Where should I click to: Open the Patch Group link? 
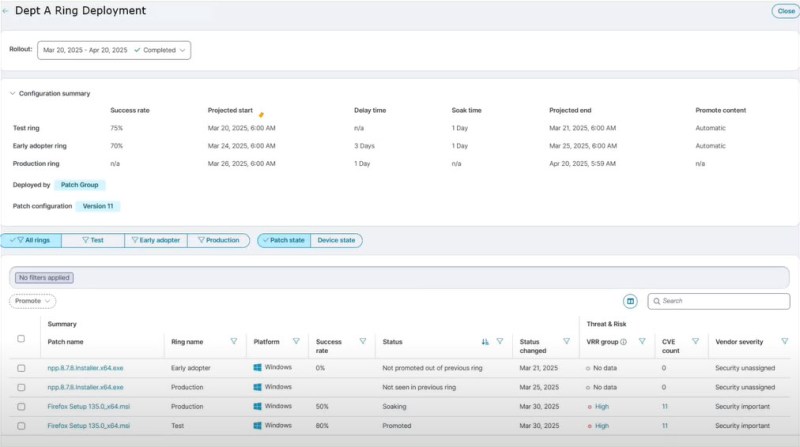(80, 185)
